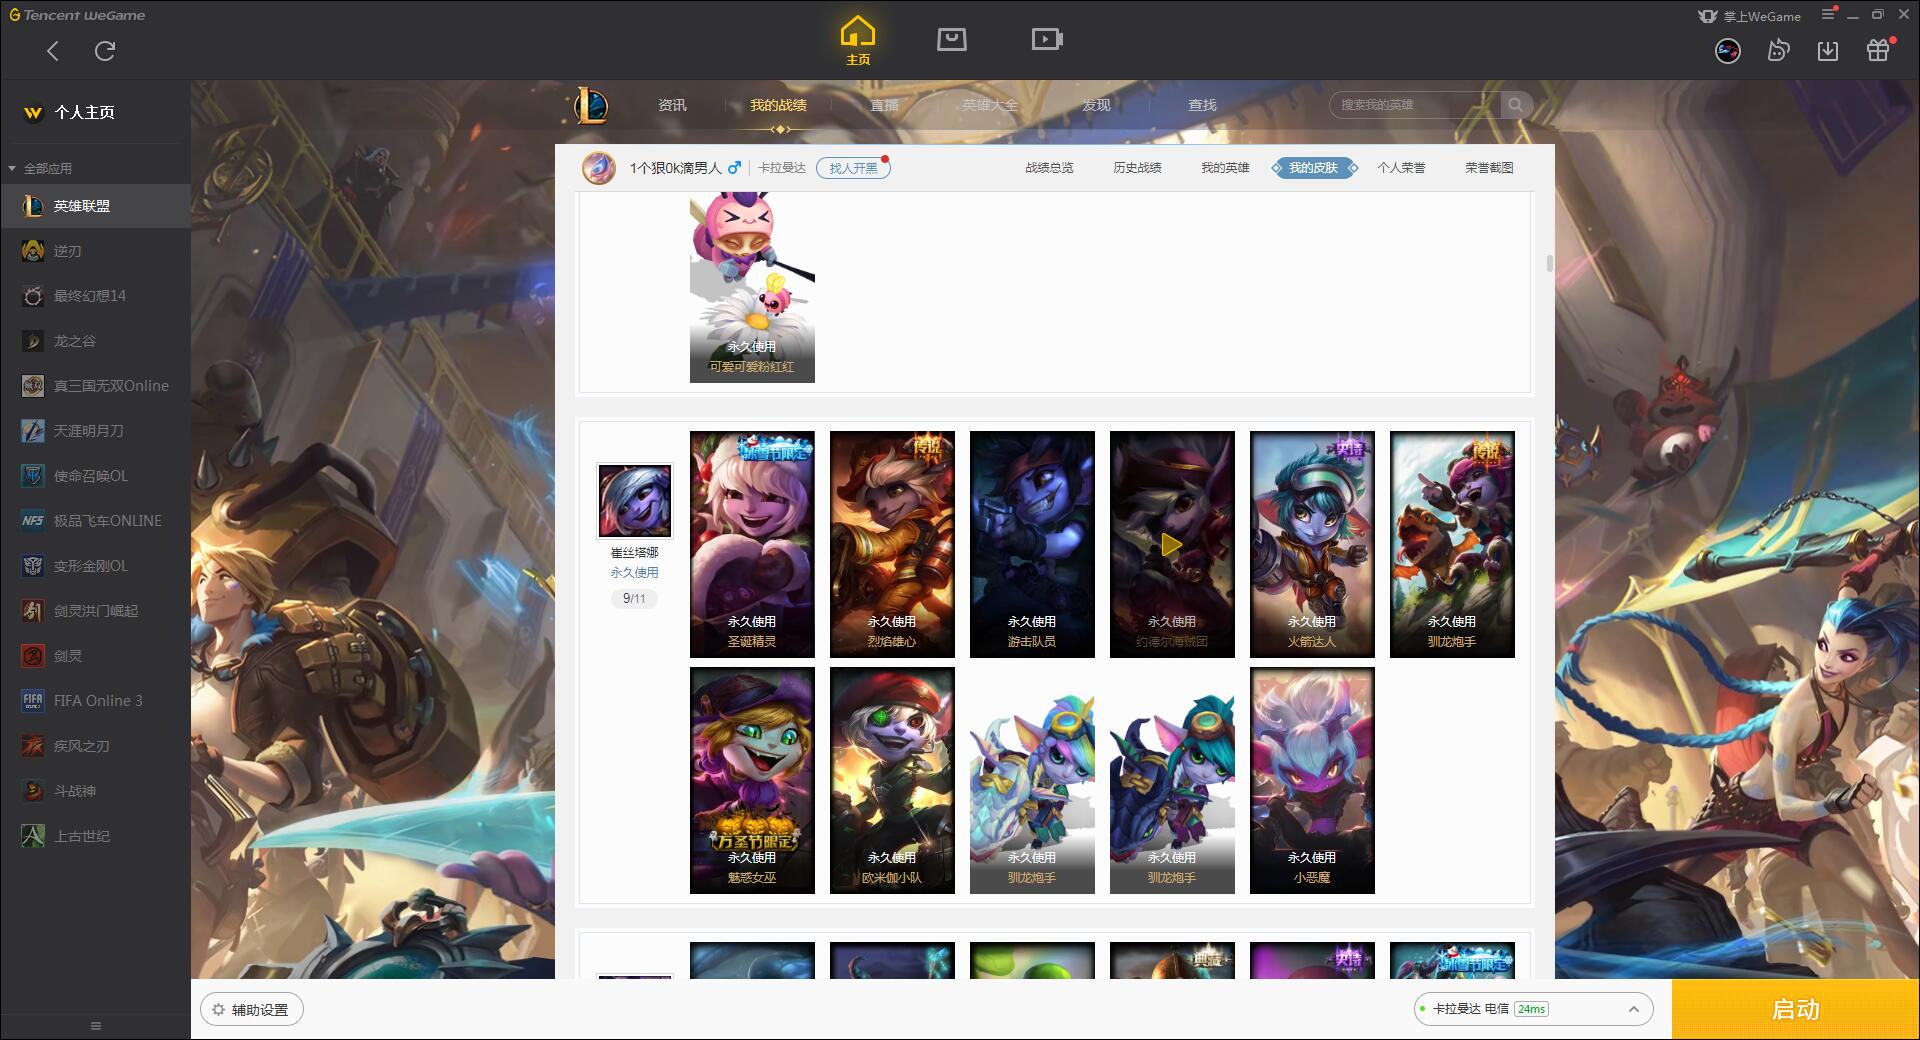This screenshot has height=1040, width=1920.
Task: Expand the 卡拉曼达 电信 server dropdown
Action: click(x=1533, y=1009)
